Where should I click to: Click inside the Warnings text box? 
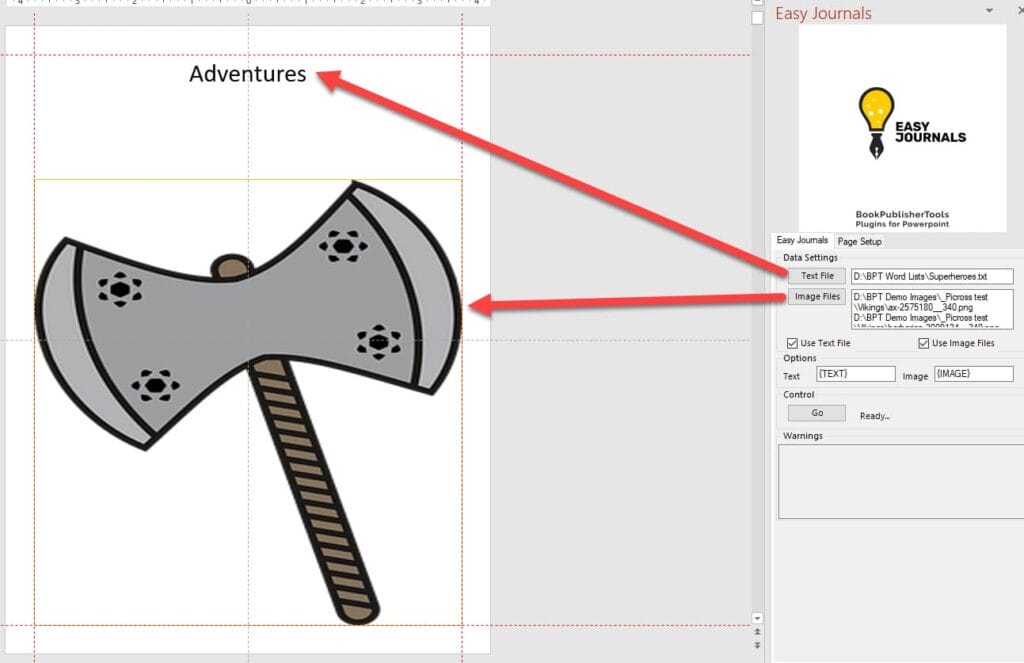(x=900, y=481)
